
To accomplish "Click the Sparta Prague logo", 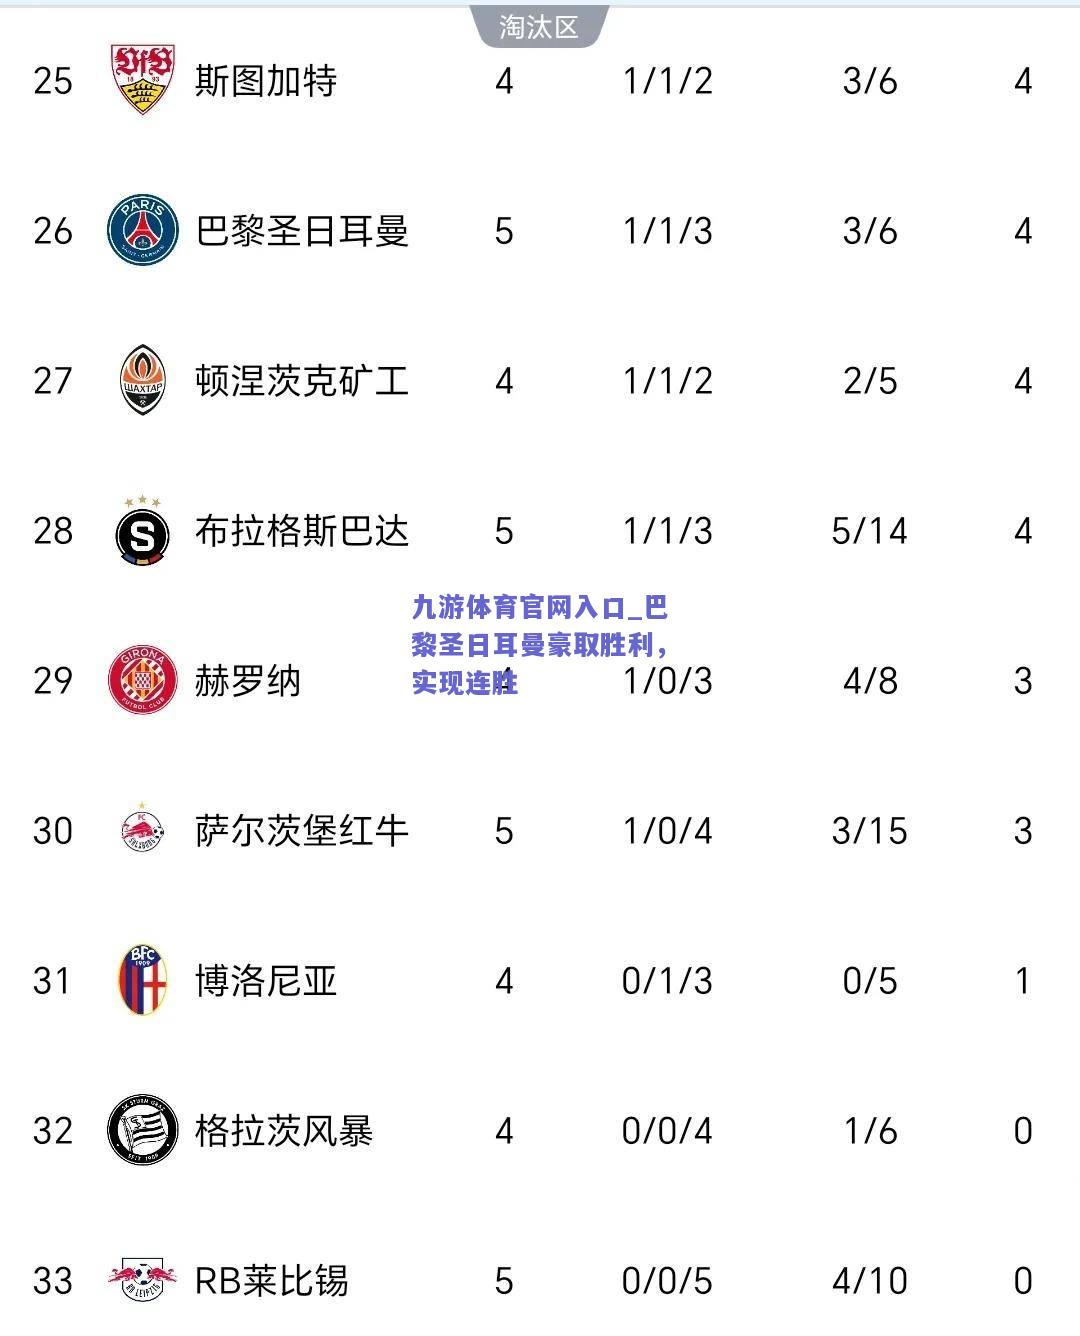I will (143, 529).
